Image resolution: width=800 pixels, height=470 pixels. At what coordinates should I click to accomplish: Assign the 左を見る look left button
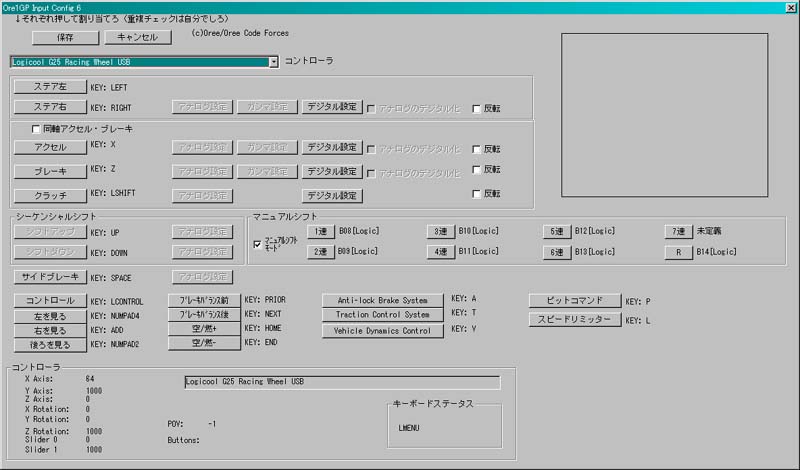pos(50,316)
